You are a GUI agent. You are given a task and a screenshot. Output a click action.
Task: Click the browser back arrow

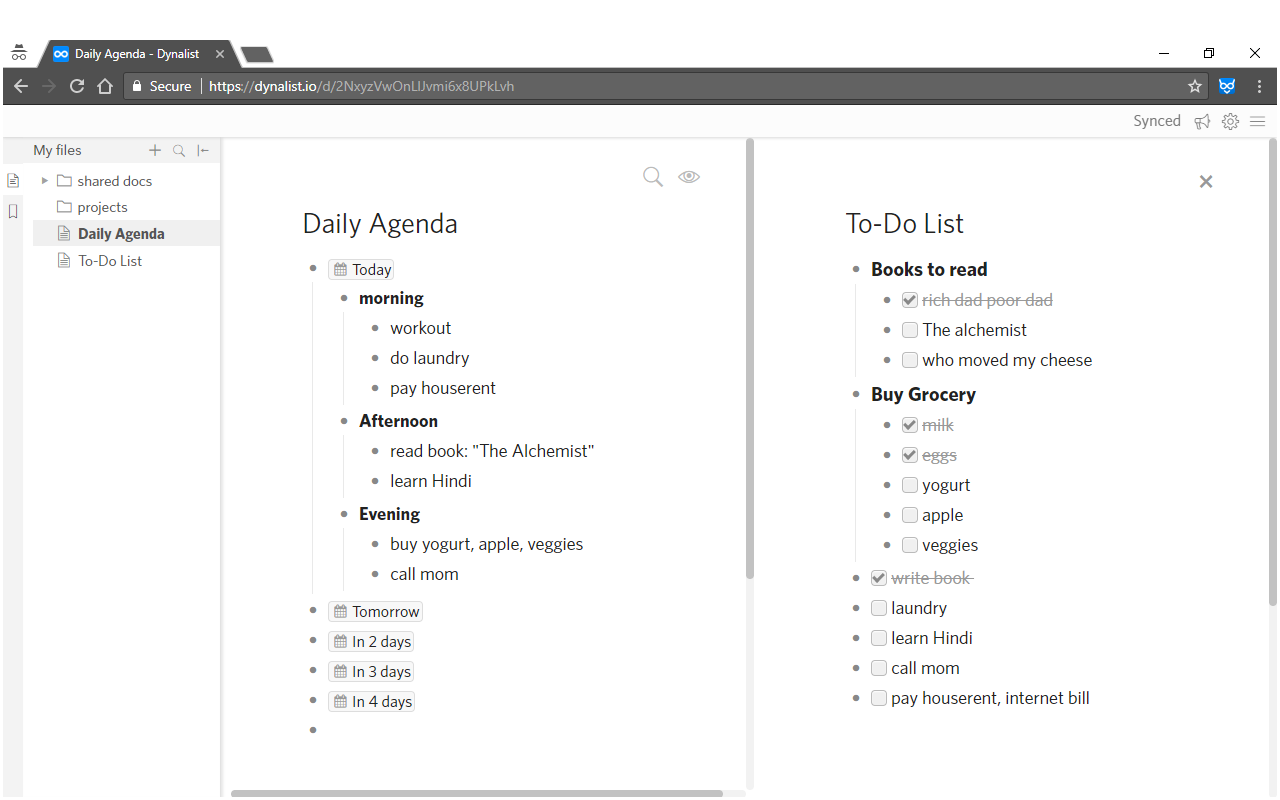click(21, 86)
